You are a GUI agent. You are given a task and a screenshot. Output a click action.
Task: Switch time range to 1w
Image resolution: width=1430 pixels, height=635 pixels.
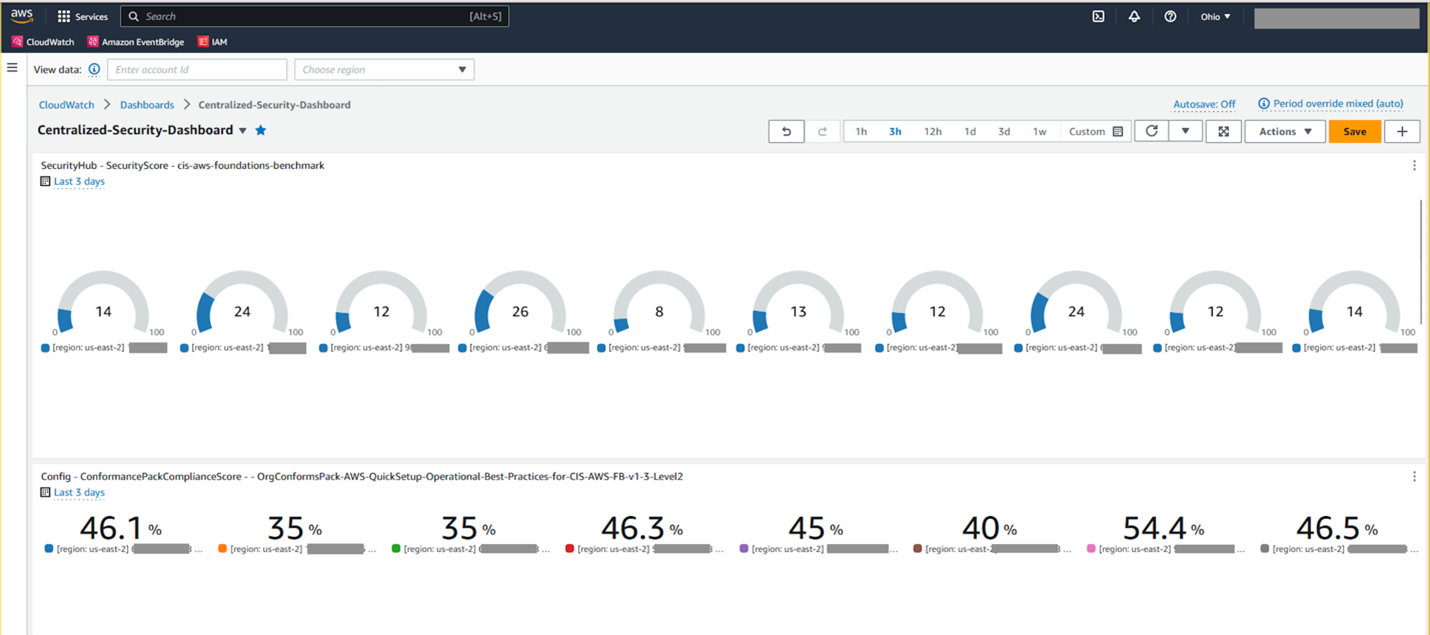pos(1038,130)
